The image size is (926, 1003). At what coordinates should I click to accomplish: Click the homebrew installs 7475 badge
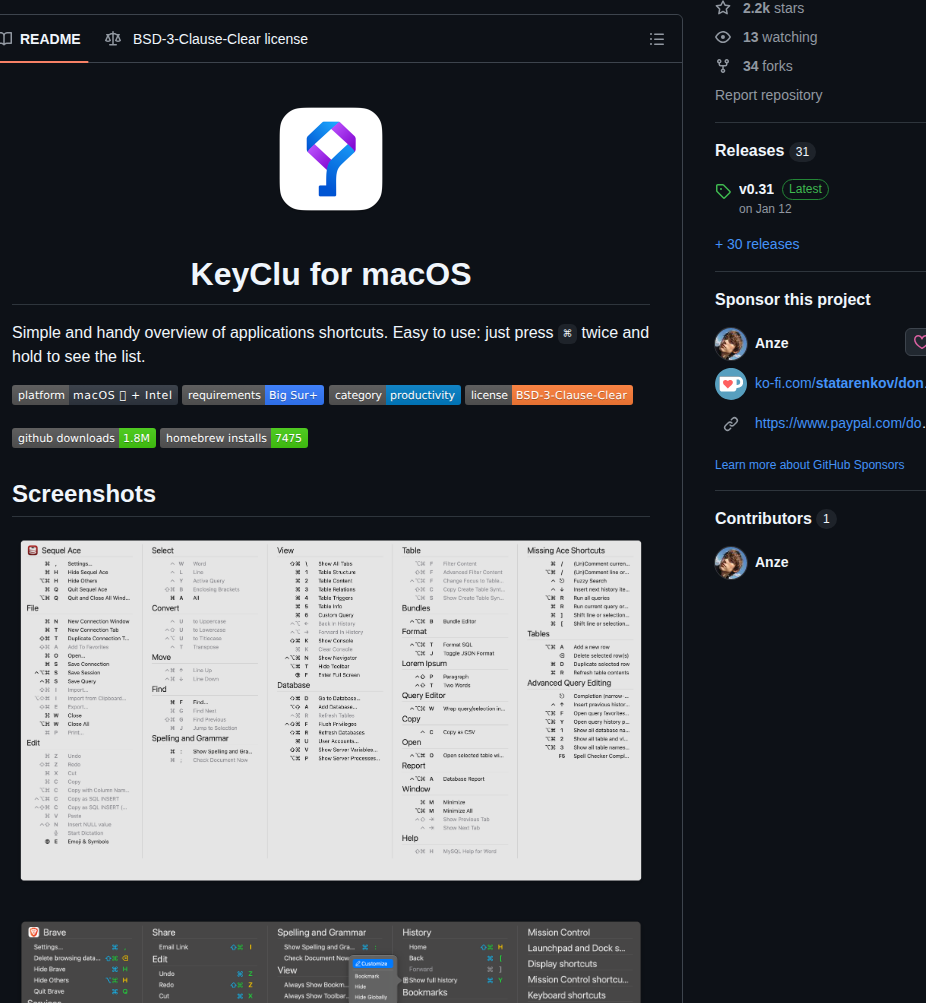pyautogui.click(x=233, y=438)
